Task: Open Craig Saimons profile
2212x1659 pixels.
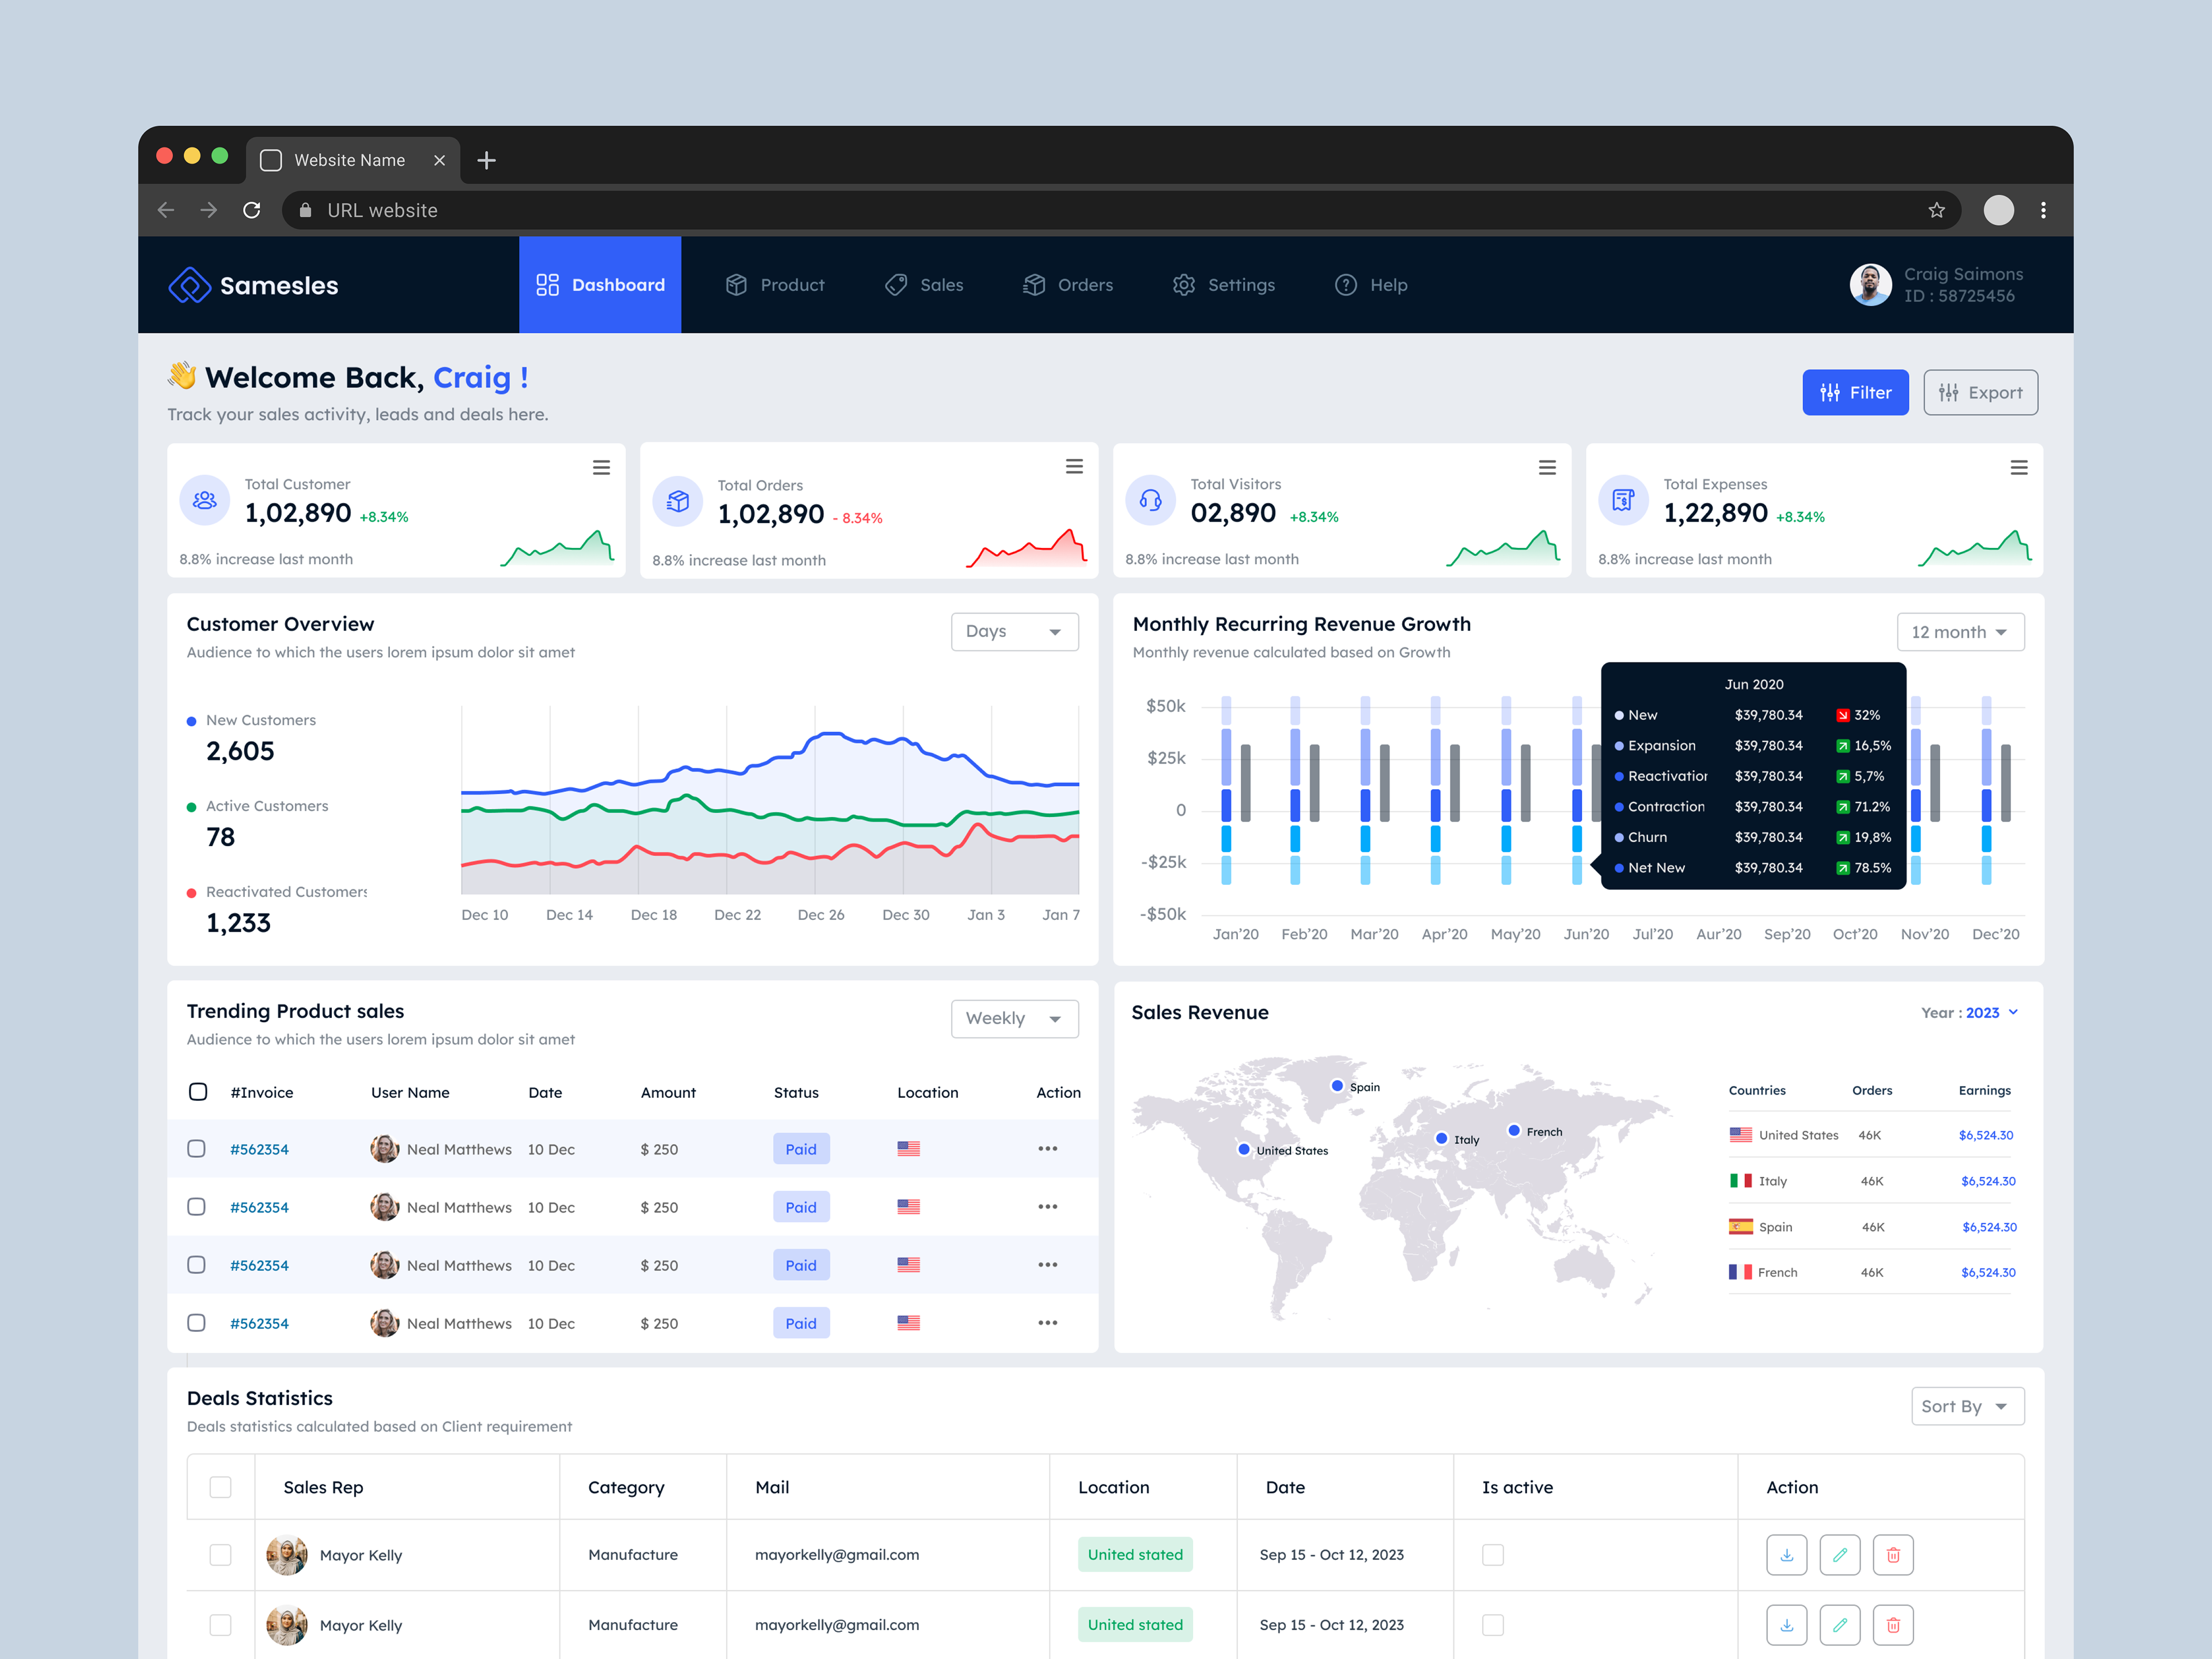Action: [x=1936, y=285]
